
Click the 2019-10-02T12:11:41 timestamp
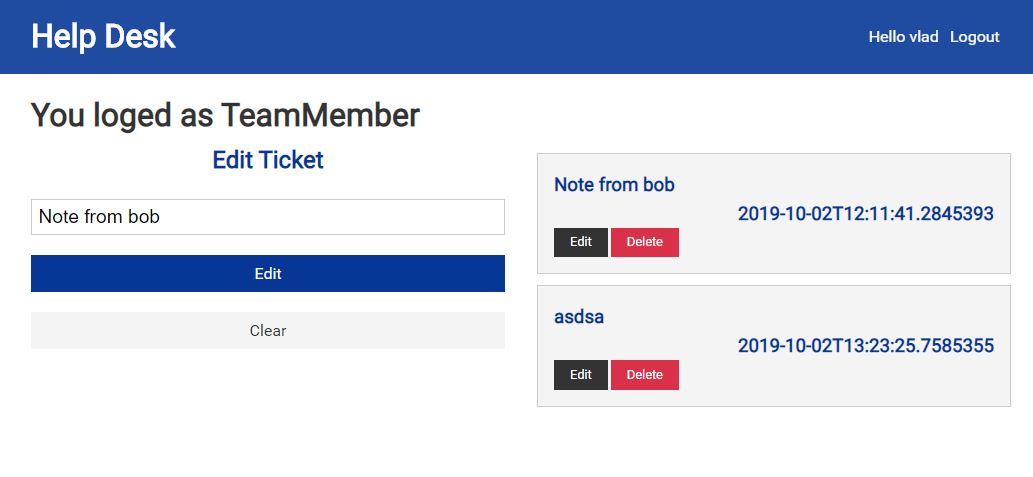pyautogui.click(x=865, y=213)
